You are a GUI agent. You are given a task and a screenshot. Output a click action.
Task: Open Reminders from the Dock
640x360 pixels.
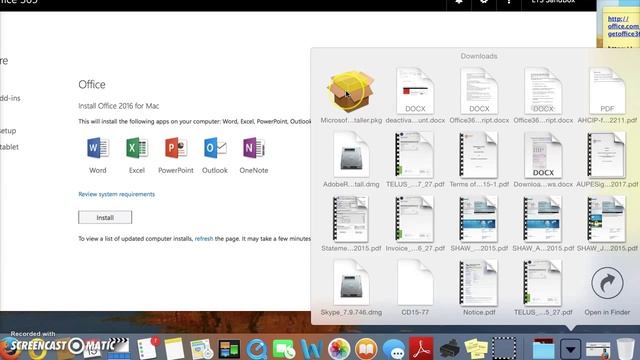(x=148, y=348)
